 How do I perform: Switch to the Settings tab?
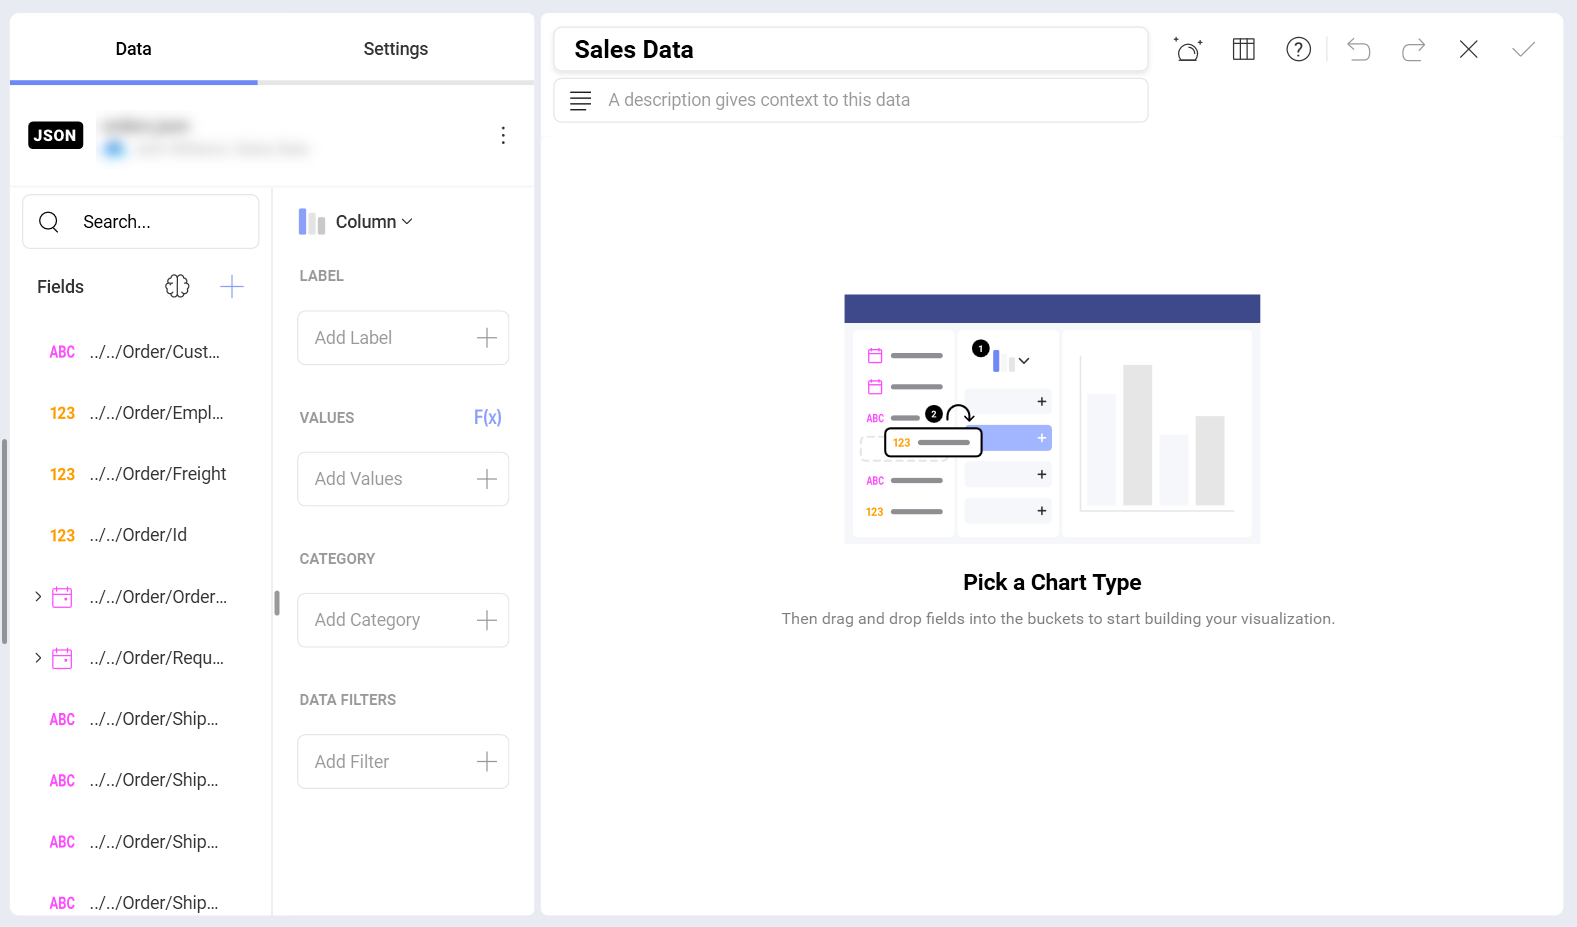pyautogui.click(x=395, y=49)
